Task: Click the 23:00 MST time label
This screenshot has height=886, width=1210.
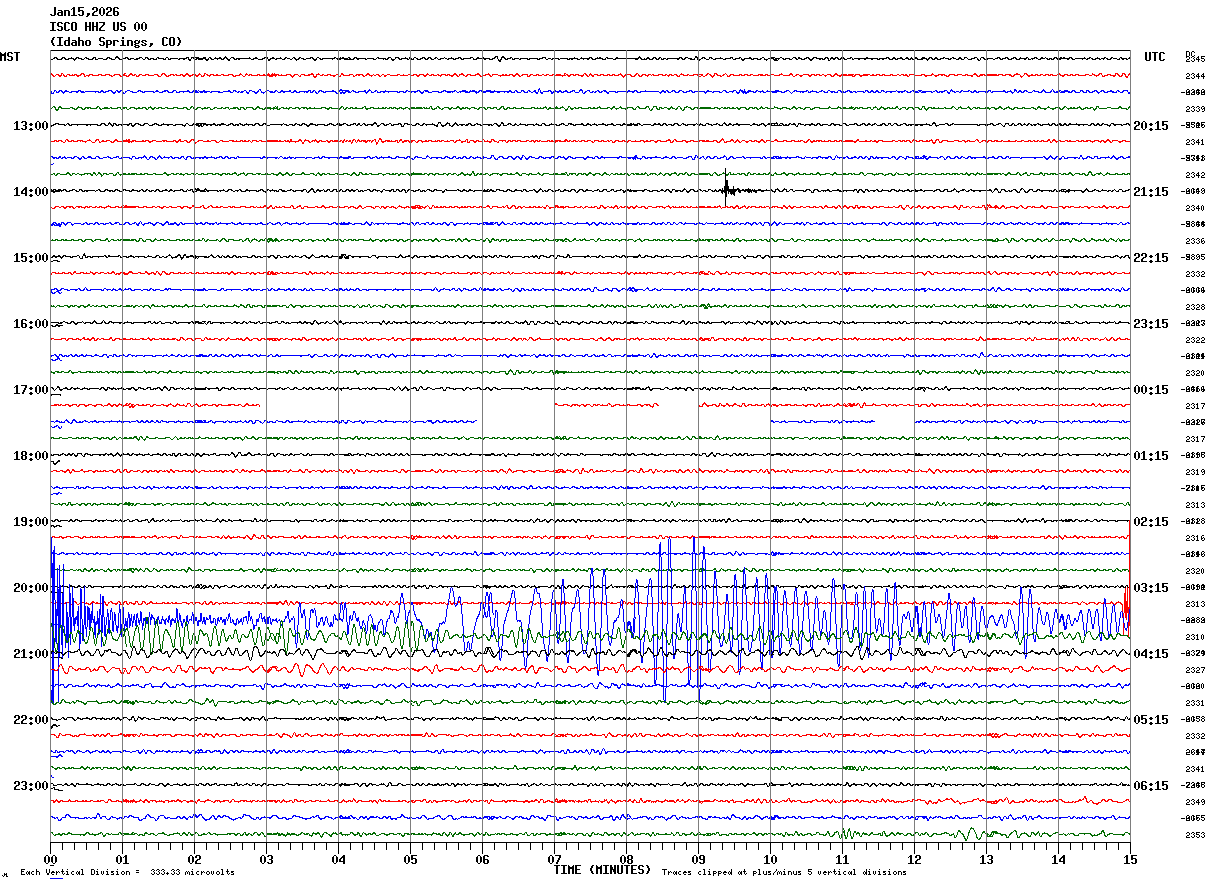Action: (x=30, y=786)
